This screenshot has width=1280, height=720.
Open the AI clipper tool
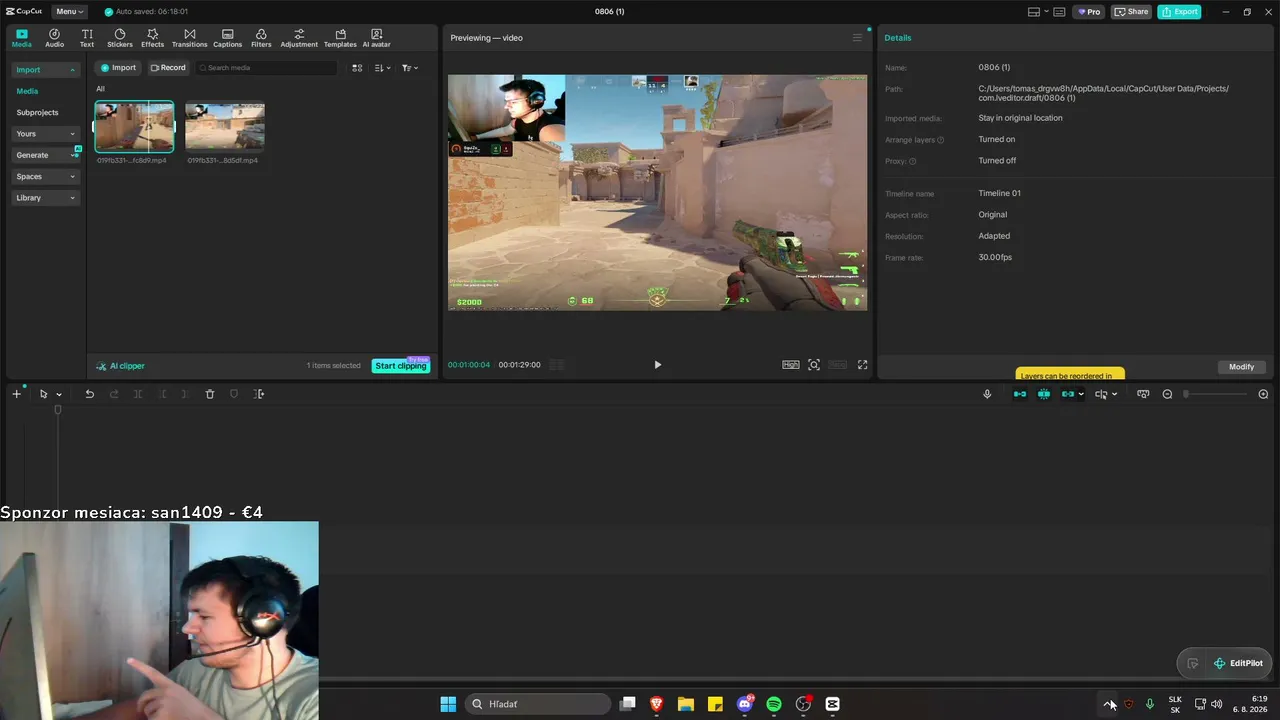click(x=120, y=366)
